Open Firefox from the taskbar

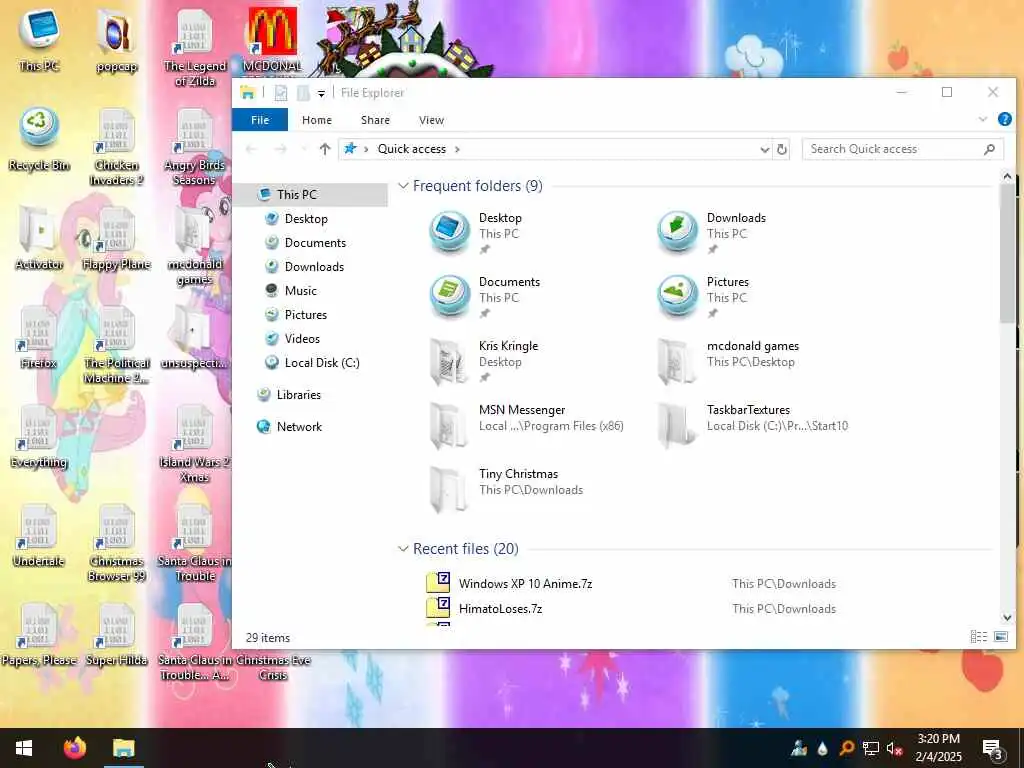tap(74, 748)
